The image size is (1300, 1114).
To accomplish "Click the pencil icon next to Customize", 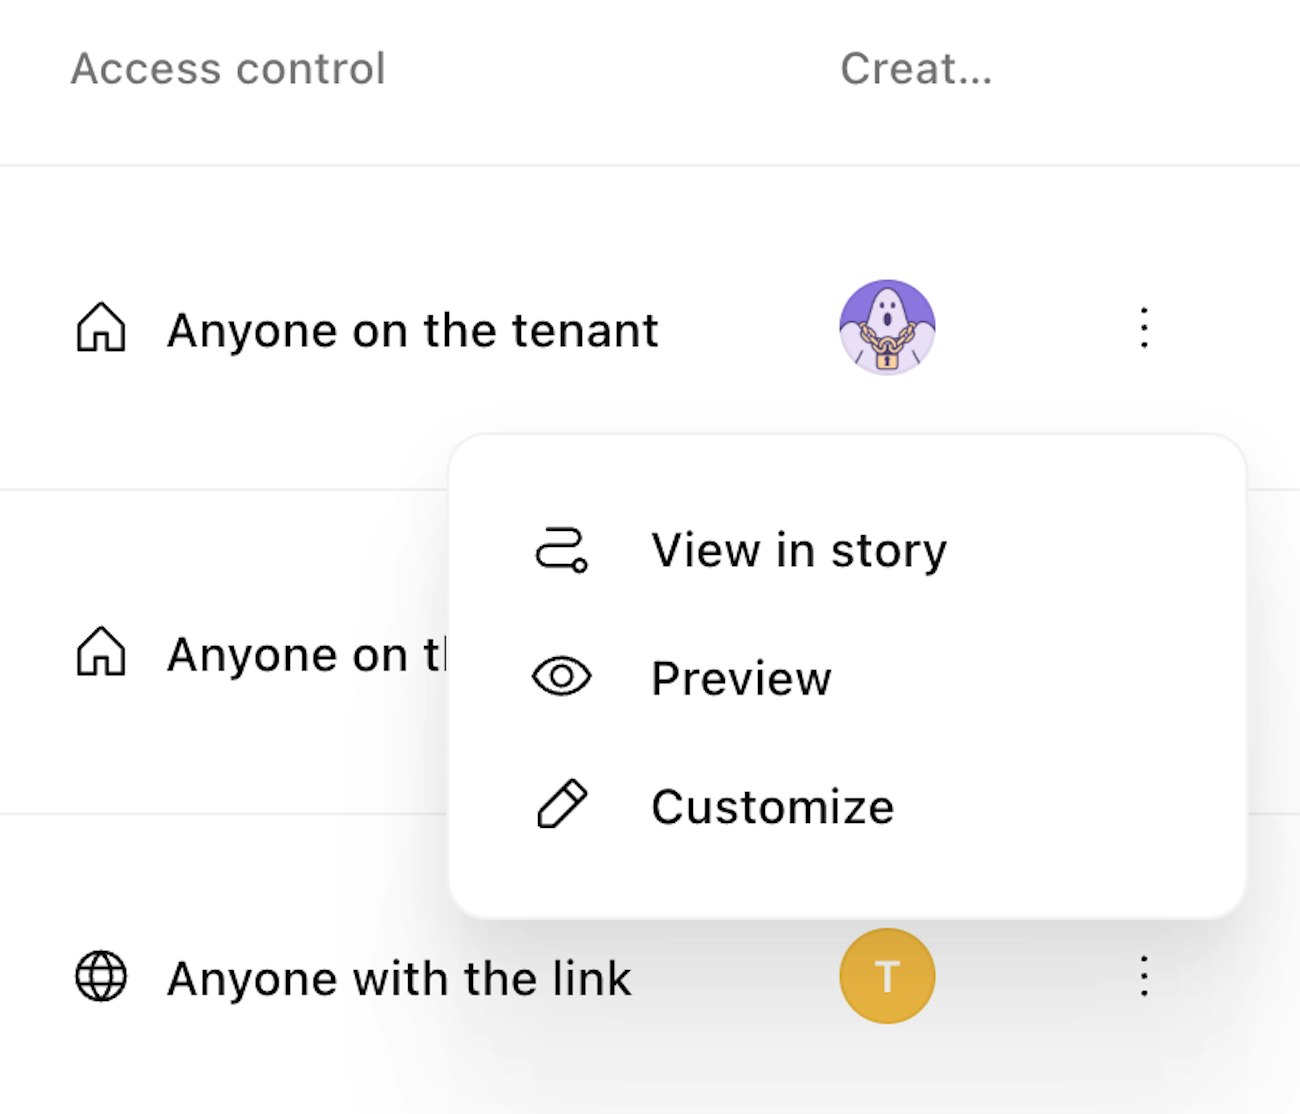I will coord(561,805).
